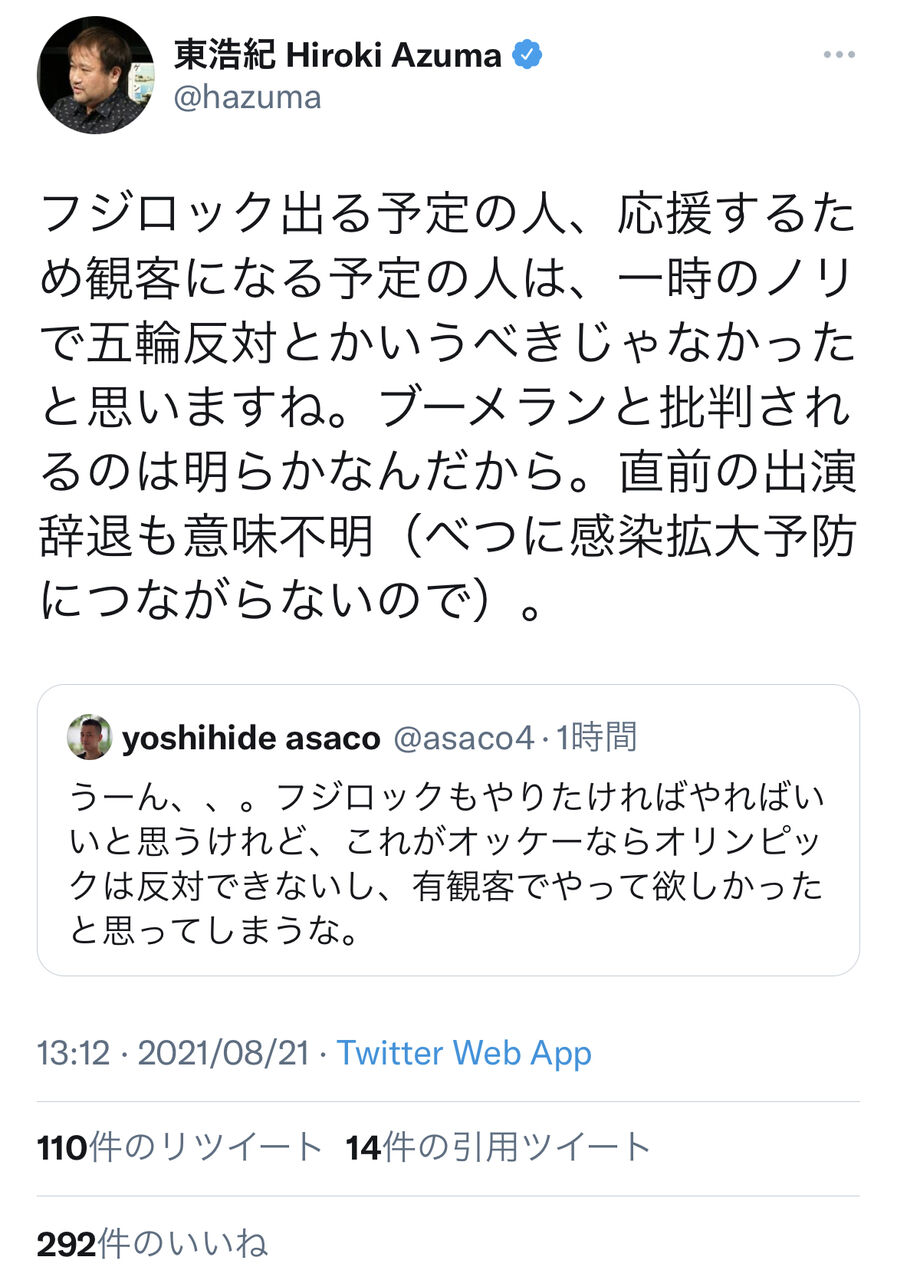Screen dimensions: 897x1280
Task: Click the number 110 in the retweet count
Action: (x=63, y=1148)
